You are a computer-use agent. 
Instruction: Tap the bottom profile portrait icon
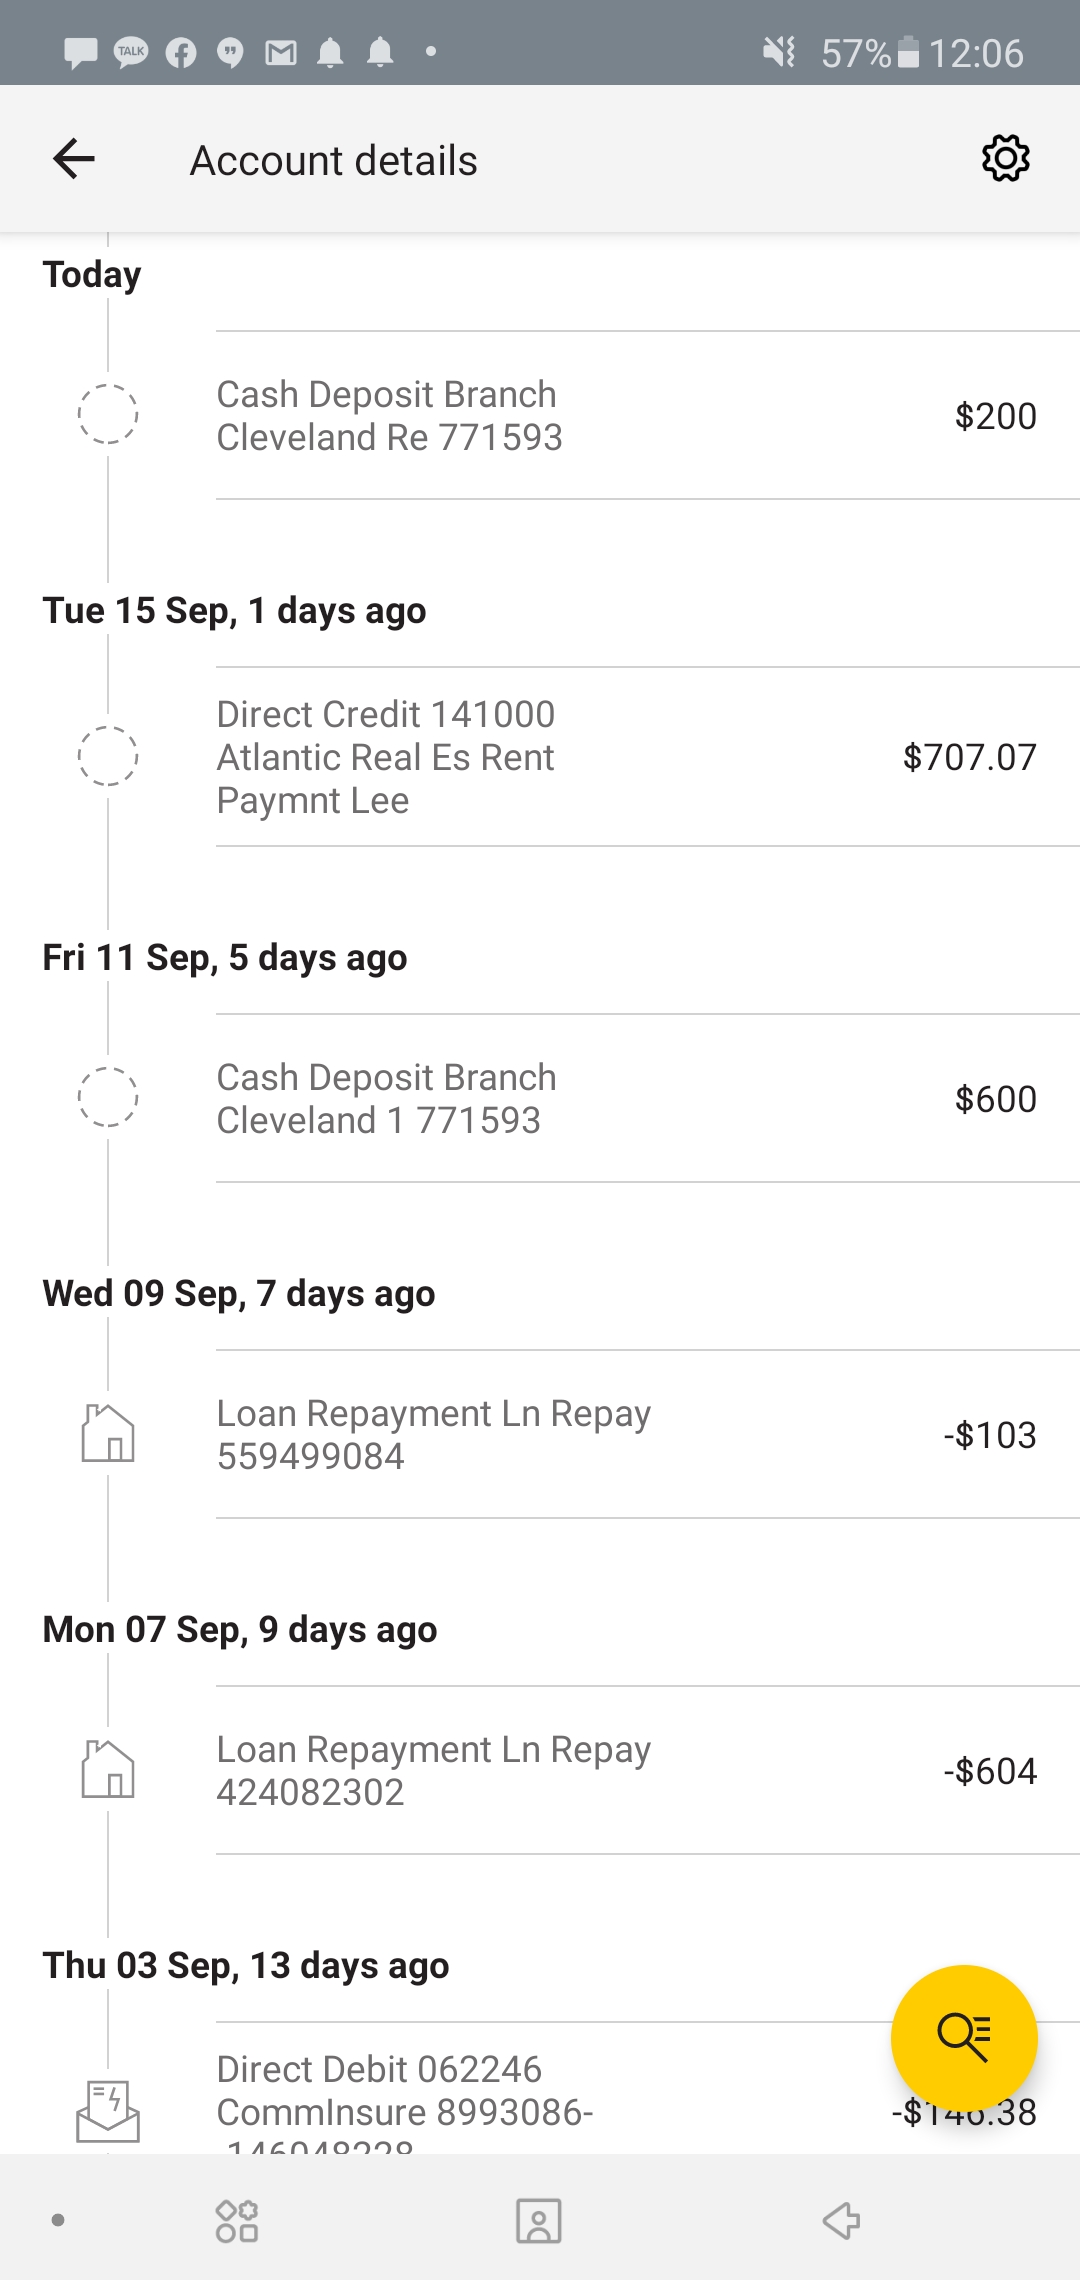click(x=538, y=2221)
